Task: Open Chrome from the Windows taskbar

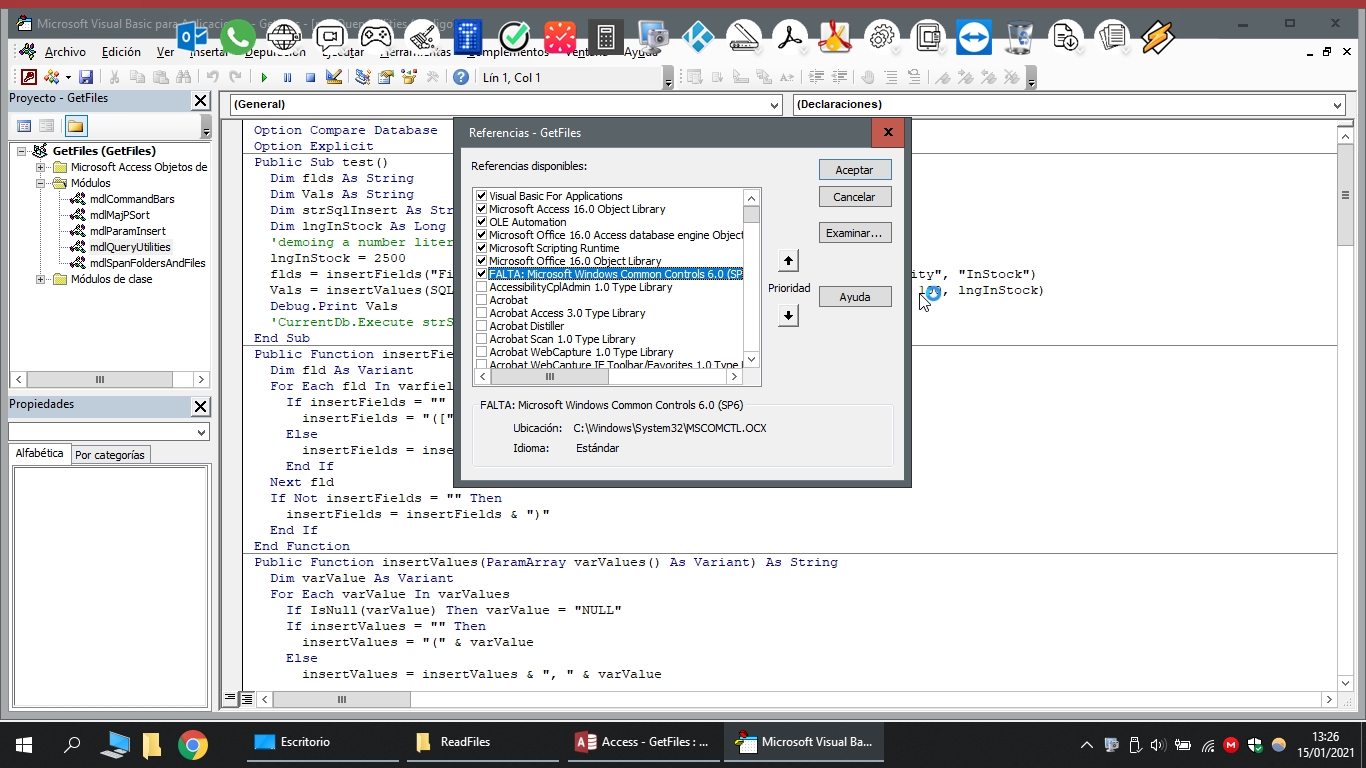Action: tap(193, 744)
